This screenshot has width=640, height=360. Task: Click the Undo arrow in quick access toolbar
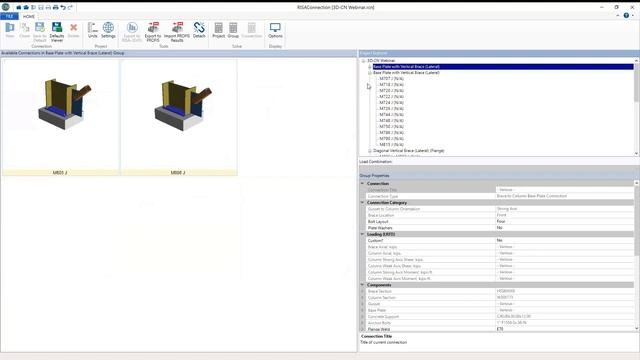coord(63,7)
